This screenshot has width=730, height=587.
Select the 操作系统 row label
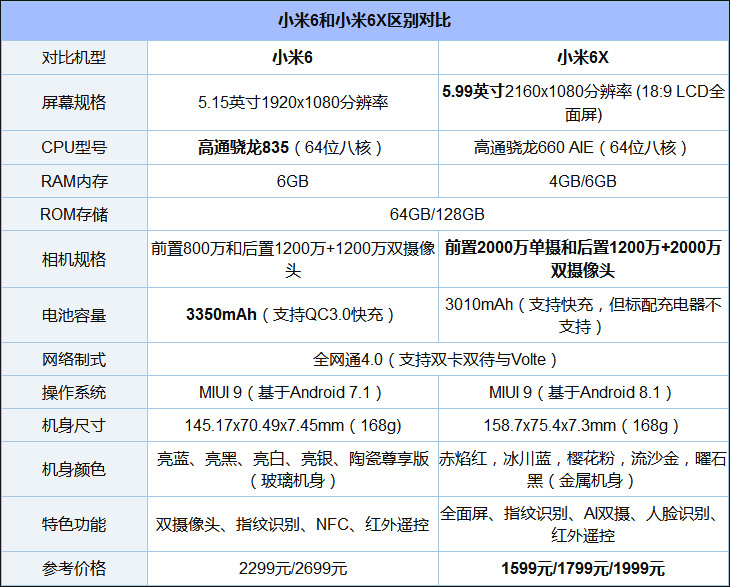tap(74, 392)
